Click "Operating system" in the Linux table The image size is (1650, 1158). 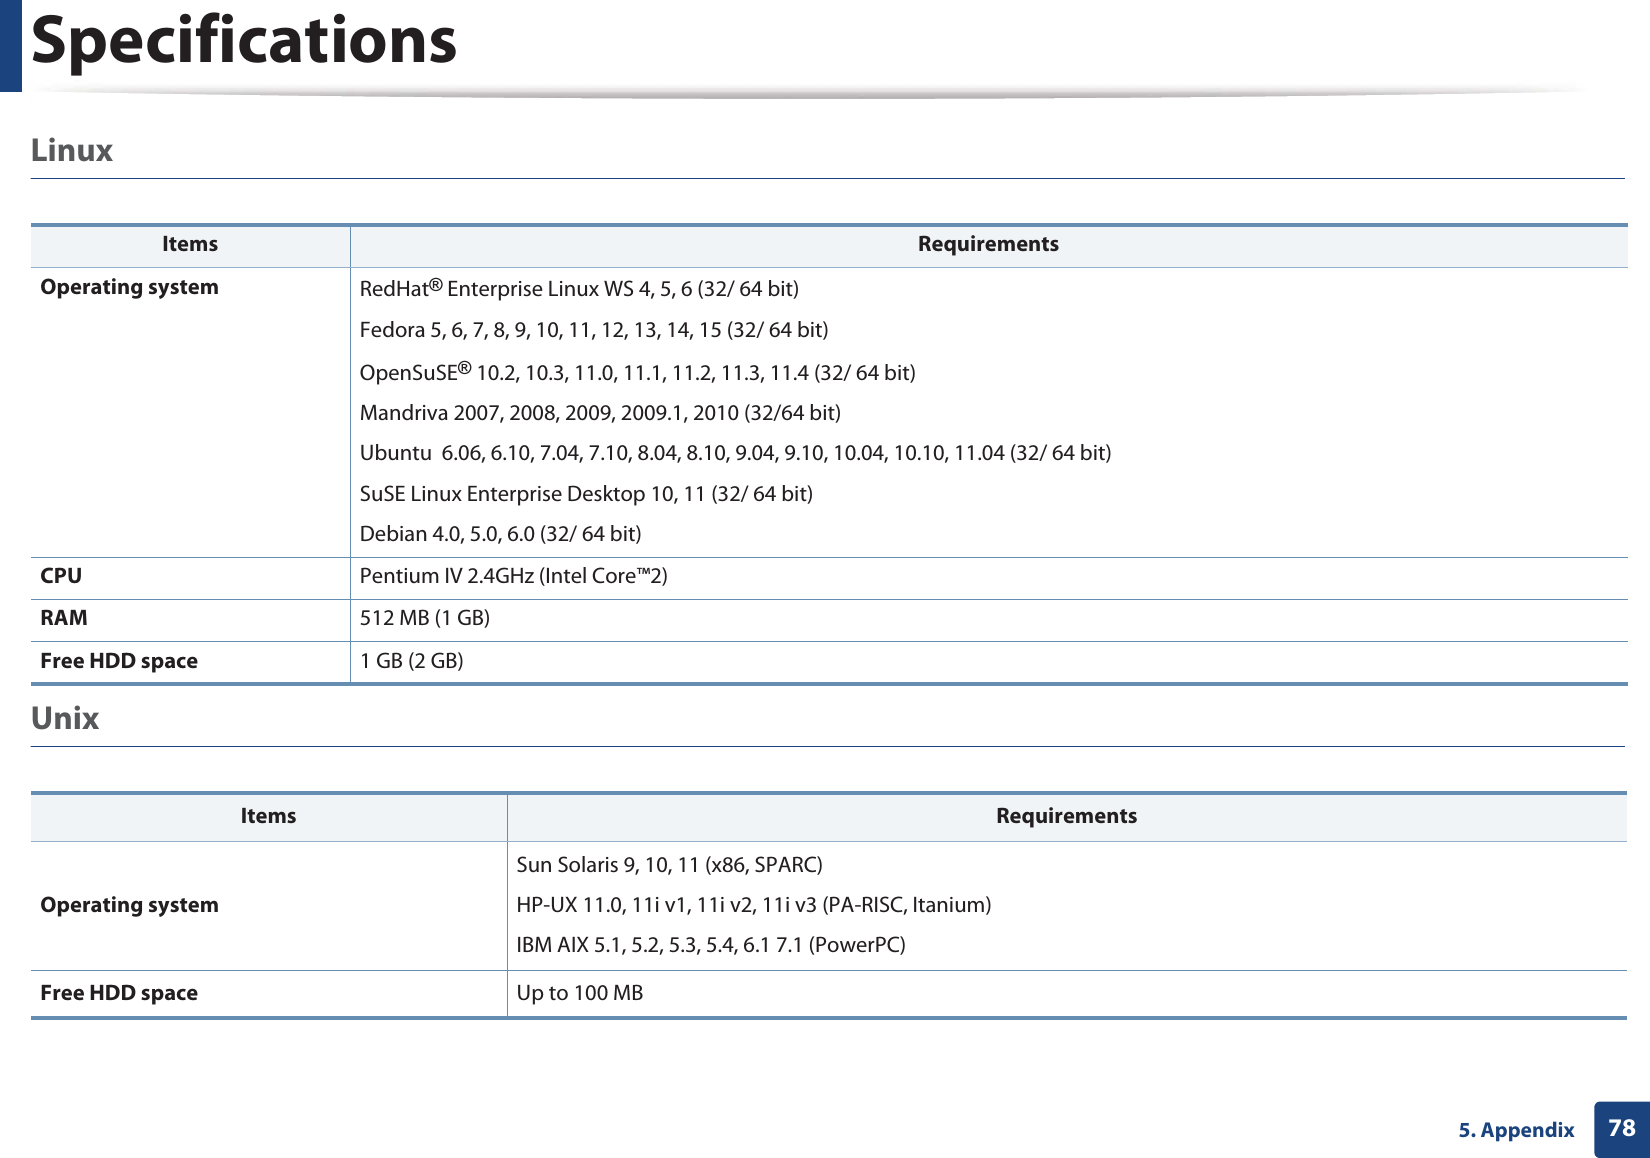pyautogui.click(x=129, y=287)
